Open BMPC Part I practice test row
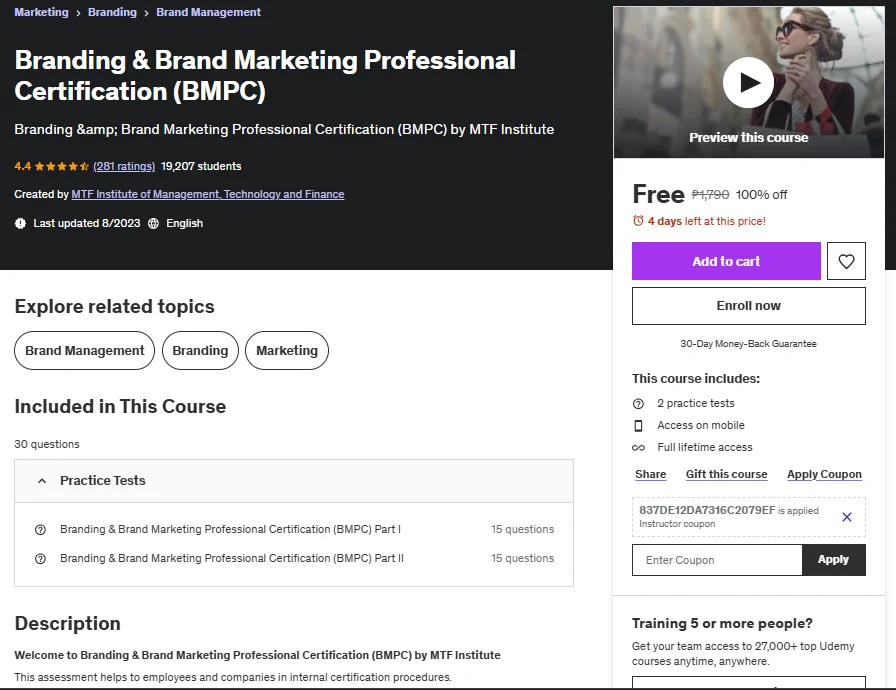 coord(294,529)
